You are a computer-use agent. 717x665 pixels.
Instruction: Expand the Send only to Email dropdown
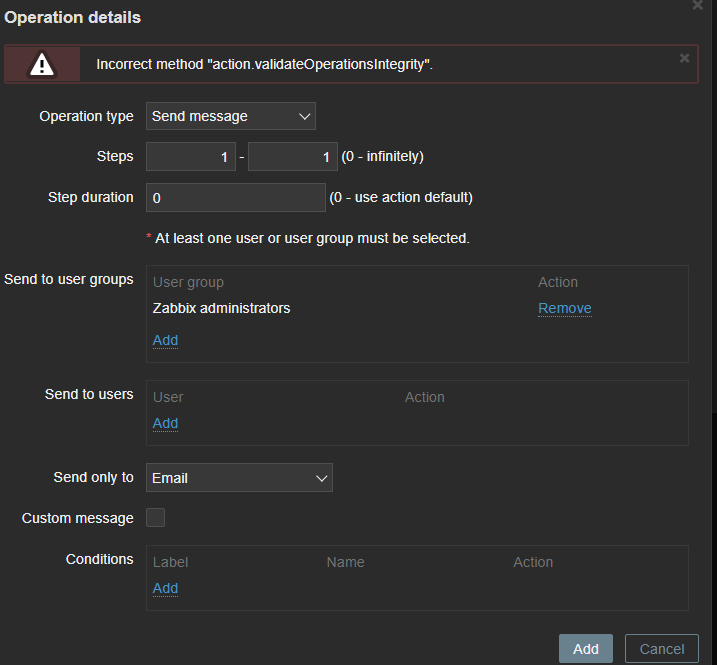pyautogui.click(x=239, y=478)
